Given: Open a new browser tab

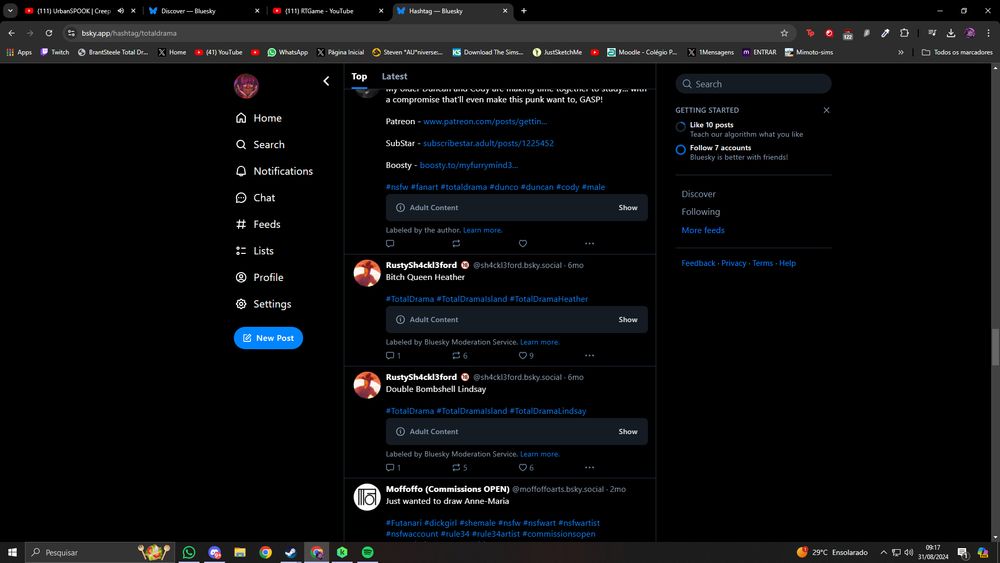Looking at the screenshot, I should tap(524, 11).
